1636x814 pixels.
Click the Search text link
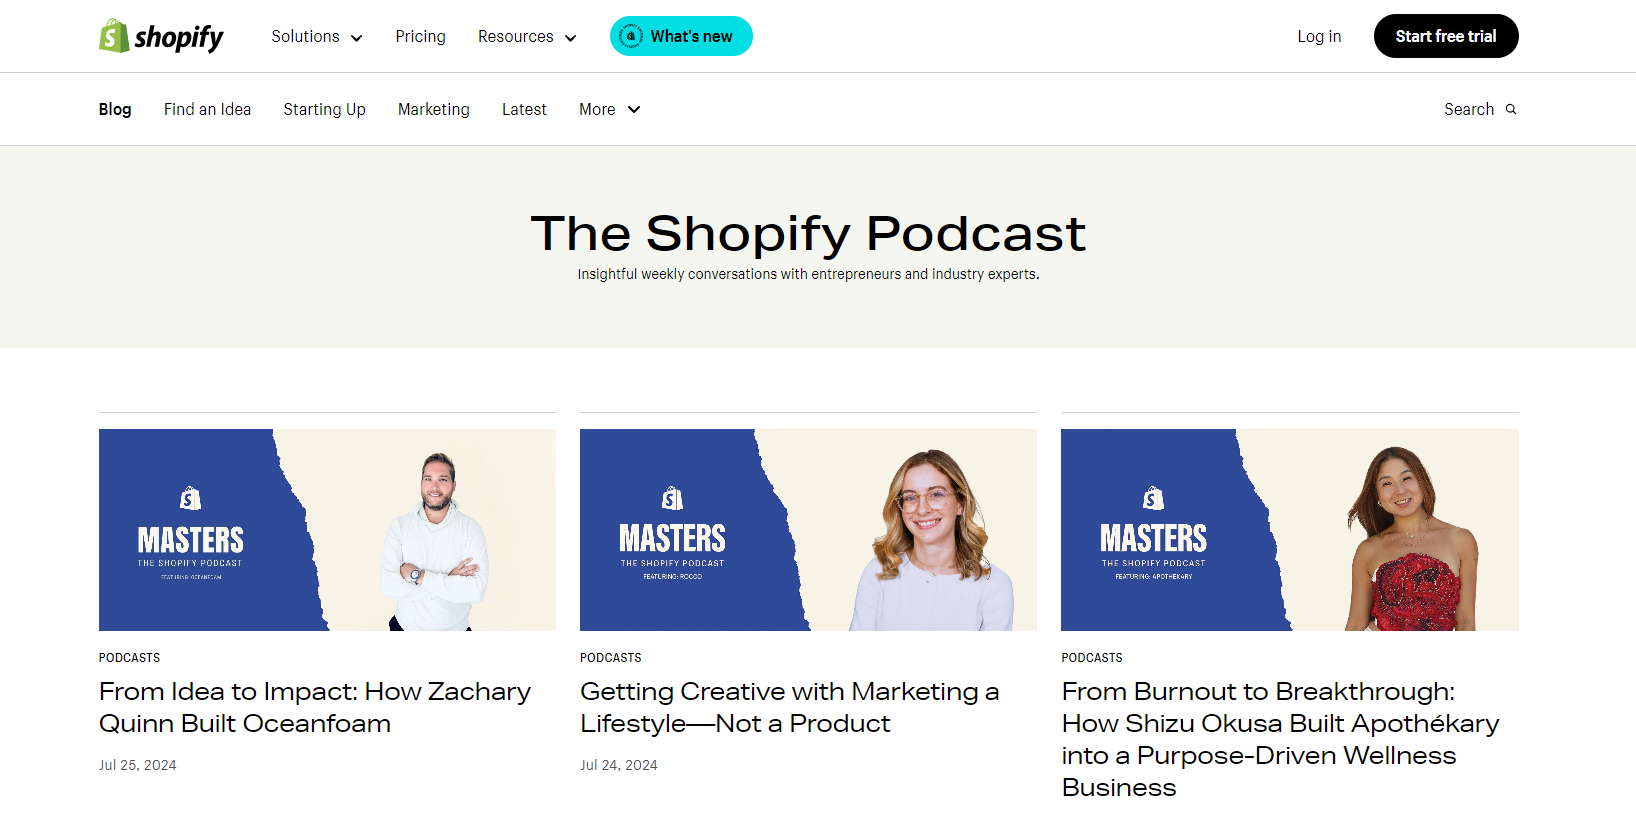pyautogui.click(x=1469, y=109)
